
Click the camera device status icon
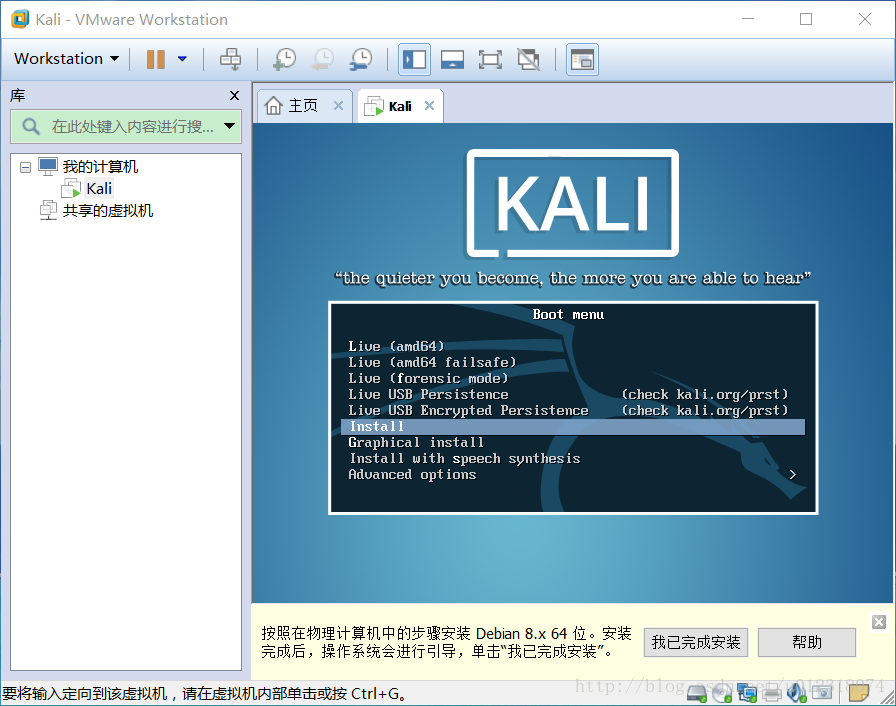822,693
